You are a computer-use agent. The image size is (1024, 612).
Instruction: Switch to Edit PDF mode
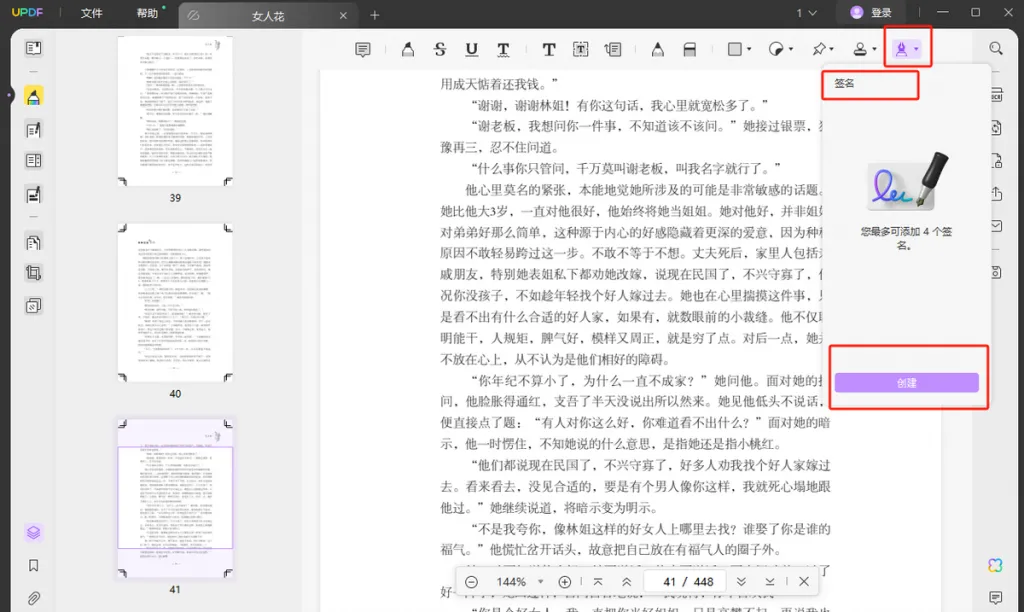(33, 130)
